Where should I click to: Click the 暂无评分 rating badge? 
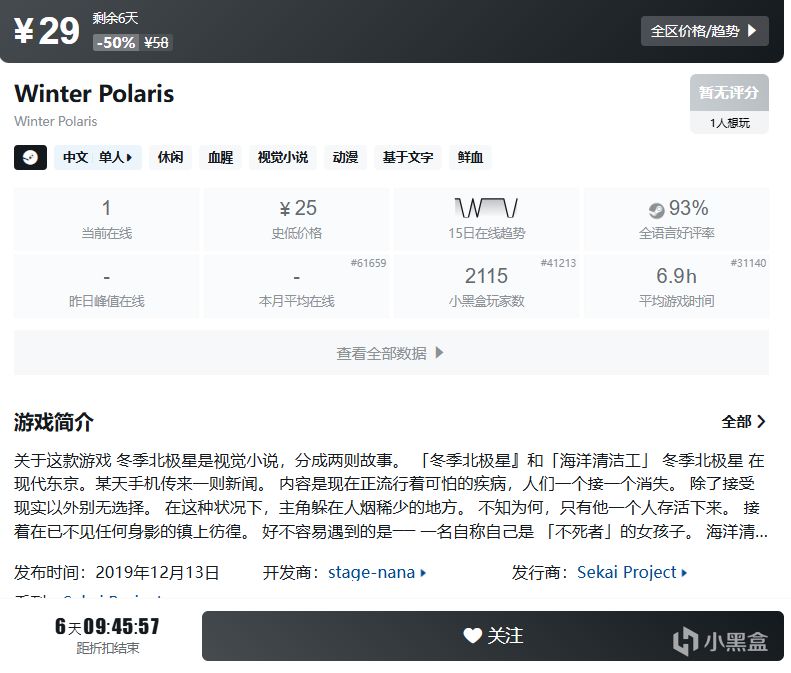click(729, 93)
